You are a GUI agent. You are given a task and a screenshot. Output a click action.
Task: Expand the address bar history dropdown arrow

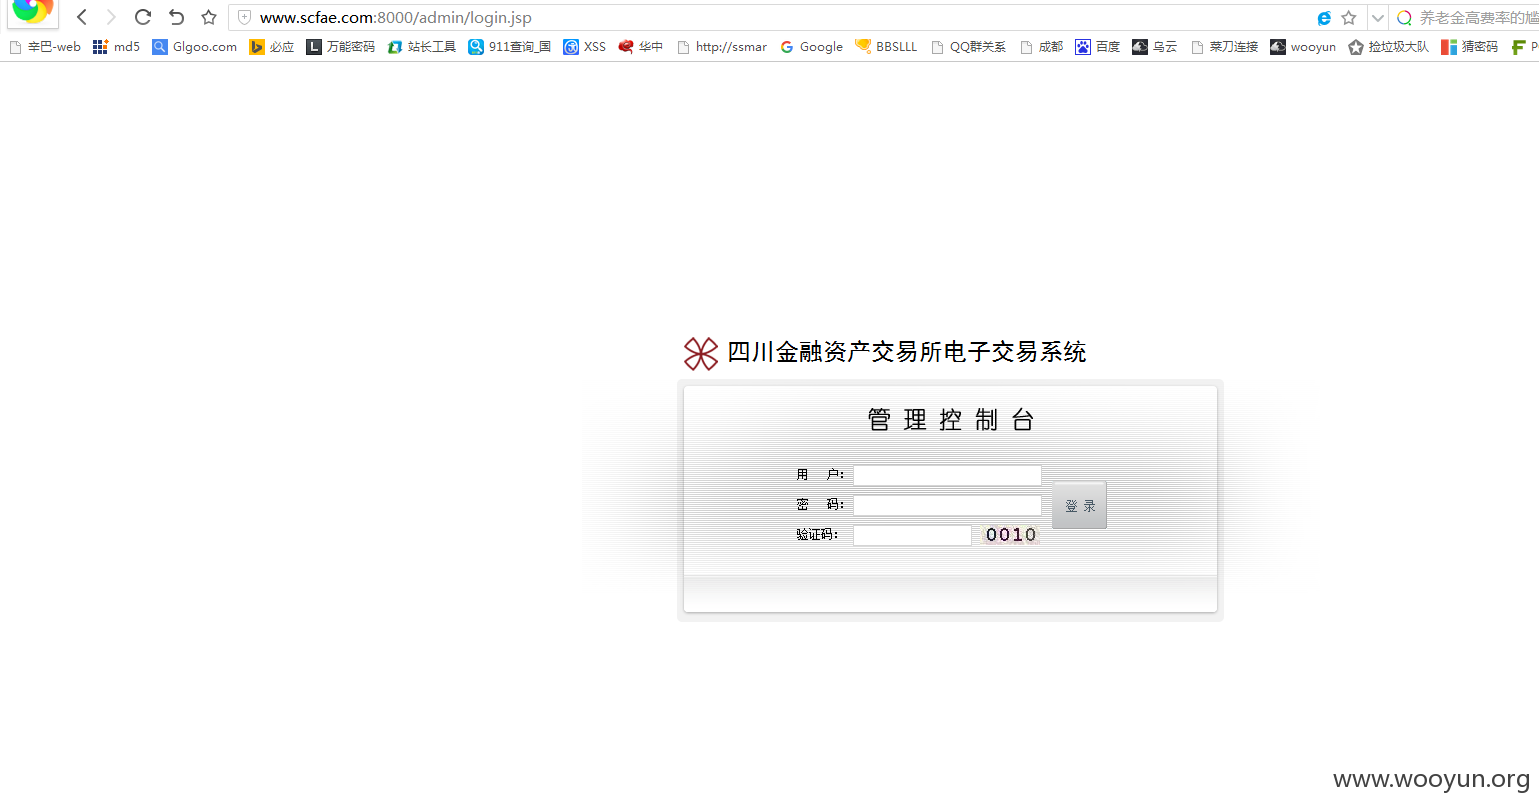[1377, 18]
